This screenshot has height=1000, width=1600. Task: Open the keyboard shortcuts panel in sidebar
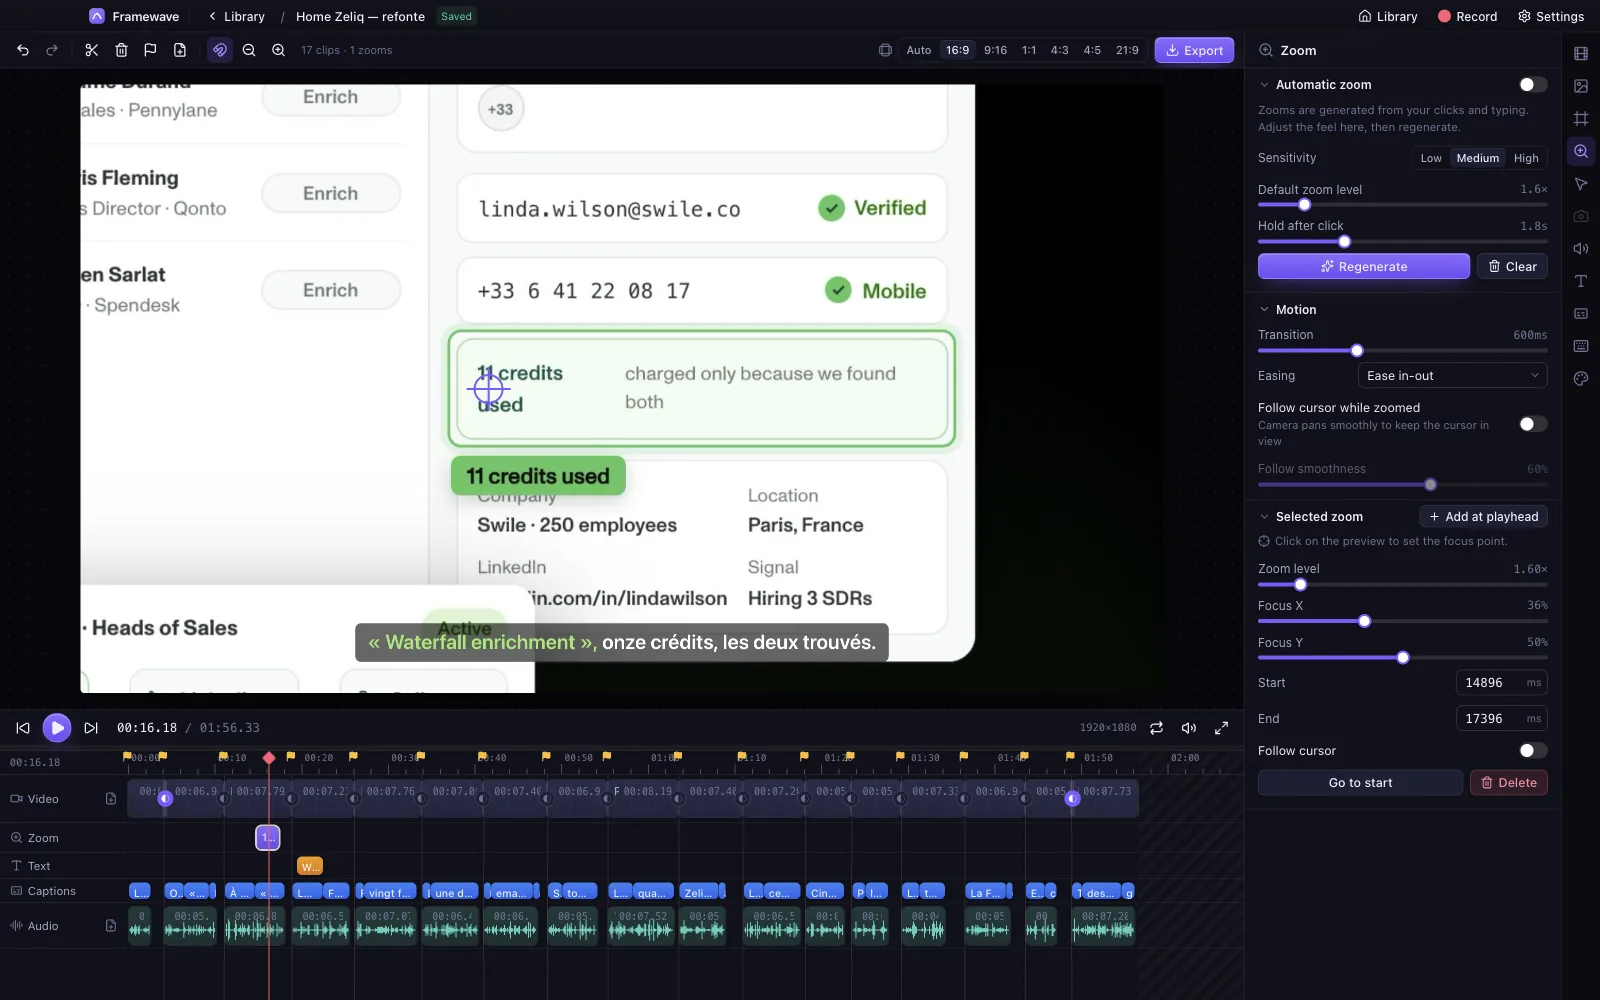pyautogui.click(x=1581, y=346)
